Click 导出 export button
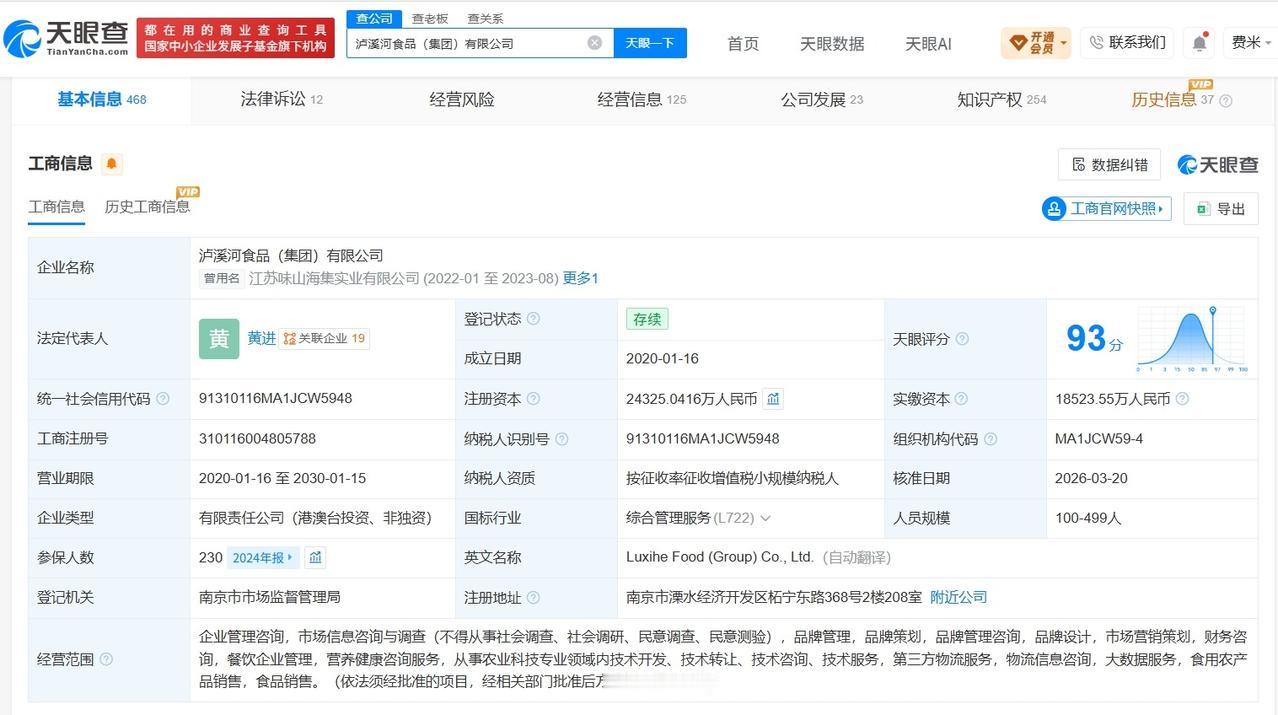The width and height of the screenshot is (1278, 715). point(1221,208)
